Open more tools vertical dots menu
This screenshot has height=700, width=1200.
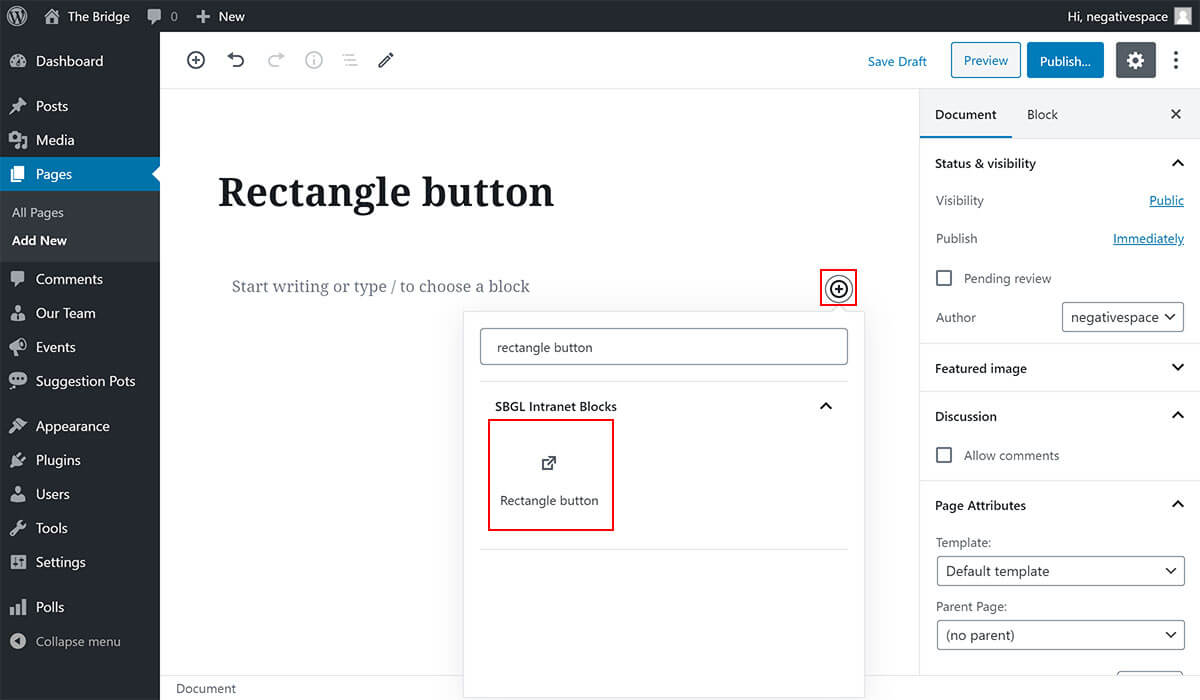coord(1176,61)
